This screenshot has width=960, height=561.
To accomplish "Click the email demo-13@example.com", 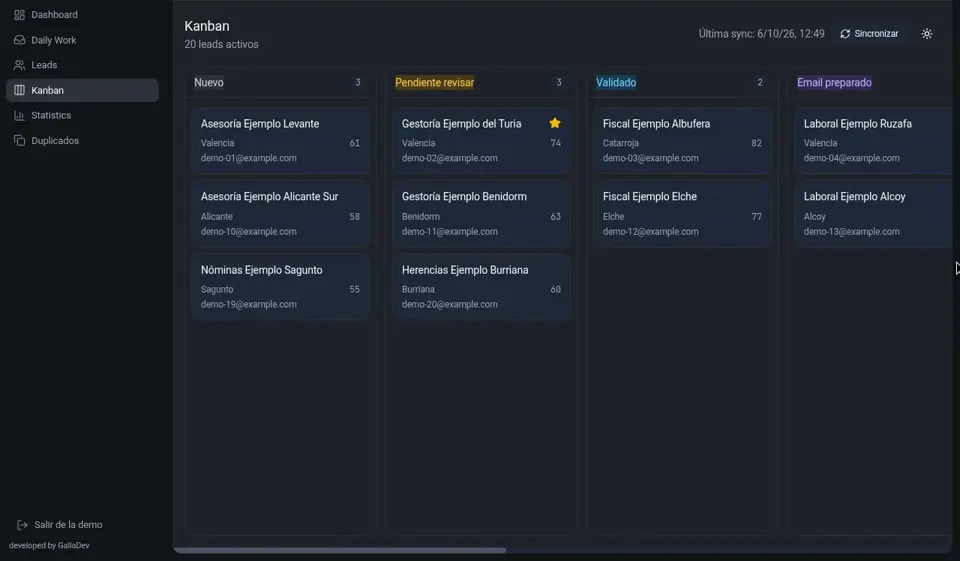I will click(852, 232).
